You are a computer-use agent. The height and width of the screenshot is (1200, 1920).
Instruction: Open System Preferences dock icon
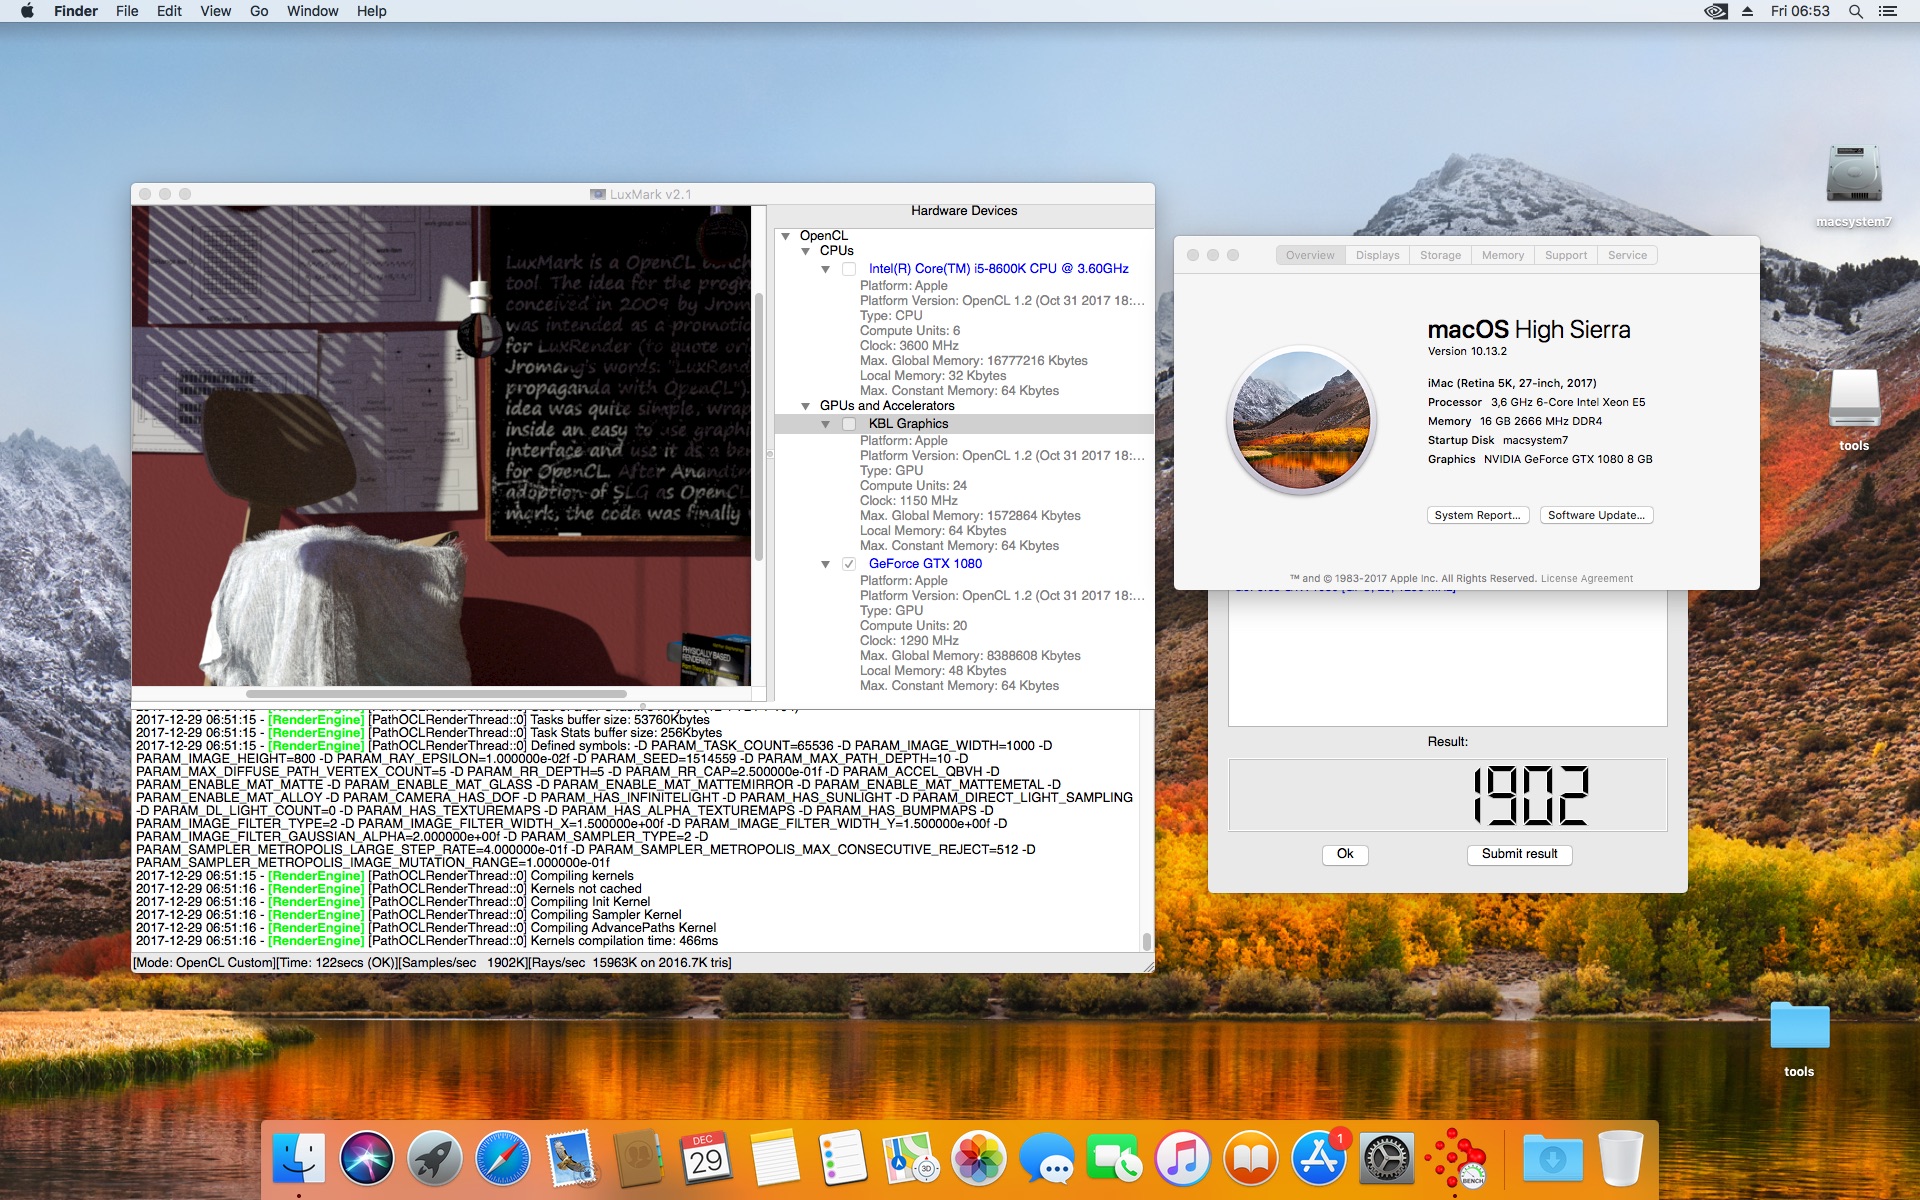(1387, 1158)
